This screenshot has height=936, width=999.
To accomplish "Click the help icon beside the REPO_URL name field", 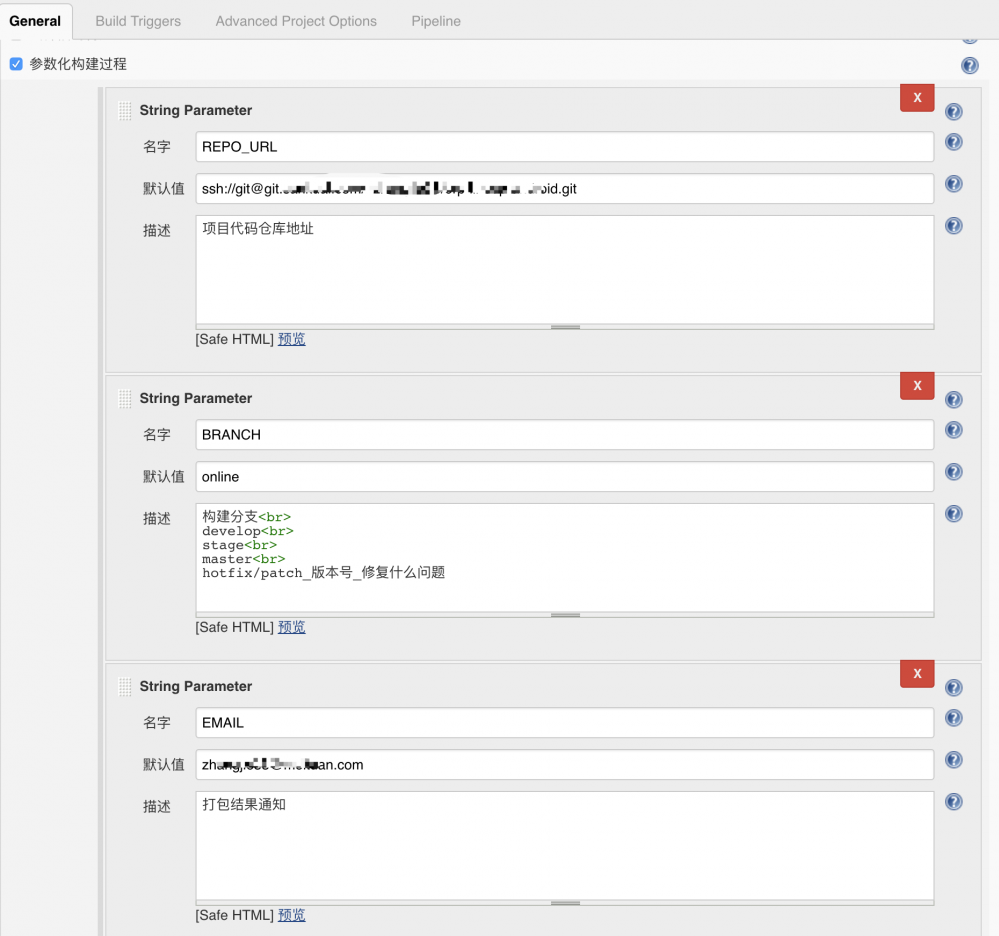I will click(953, 142).
